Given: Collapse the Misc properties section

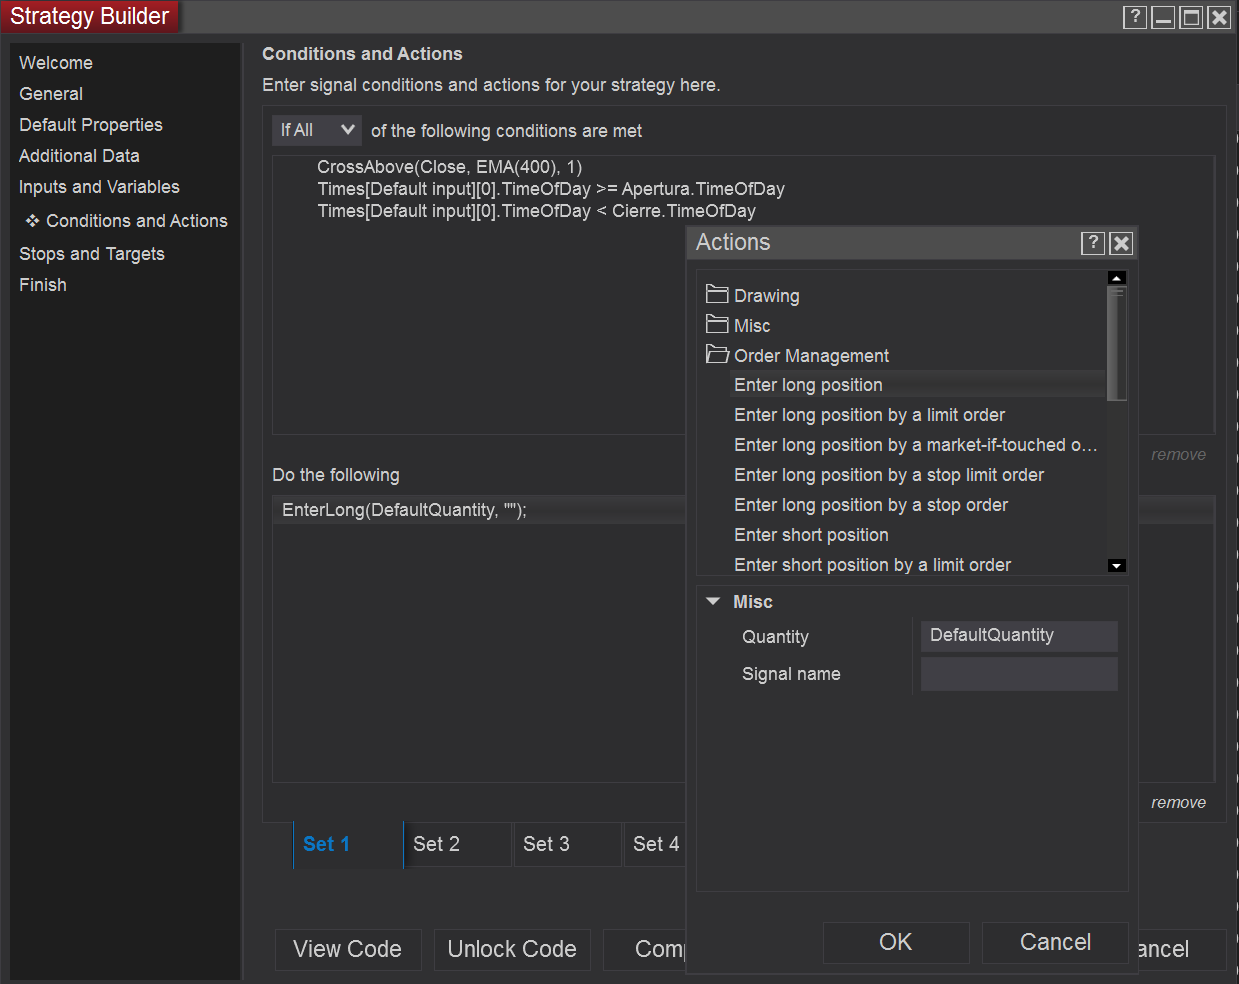Looking at the screenshot, I should click(x=713, y=601).
